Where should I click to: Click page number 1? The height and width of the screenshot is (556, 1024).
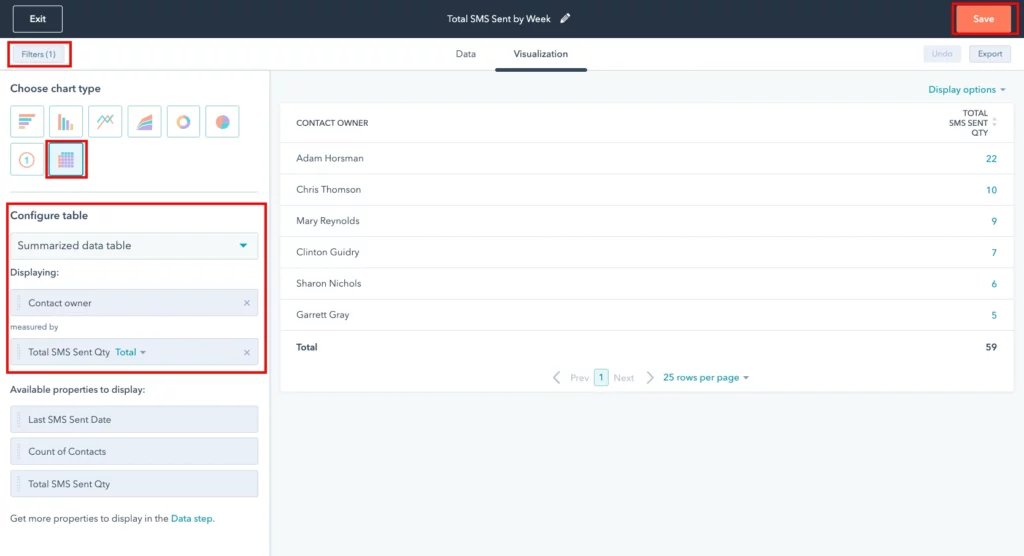point(601,378)
